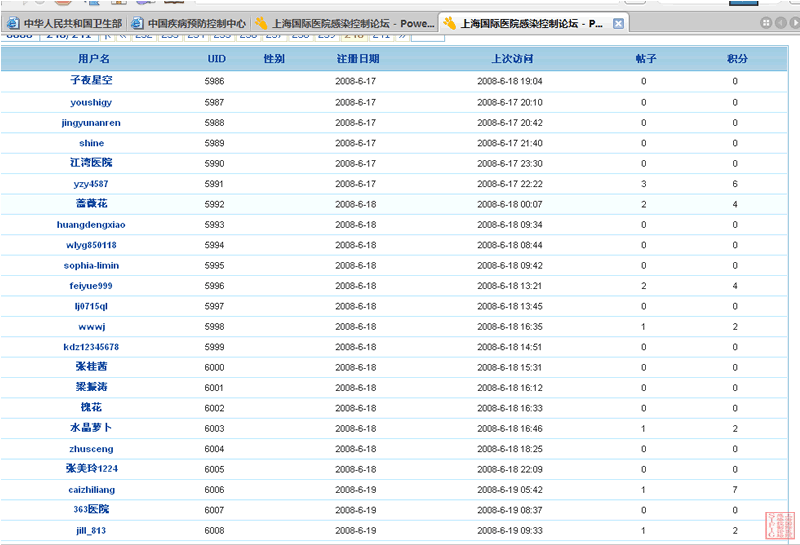Screen dimensions: 800x545
Task: Open user profile kdz12345678
Action: [91, 347]
